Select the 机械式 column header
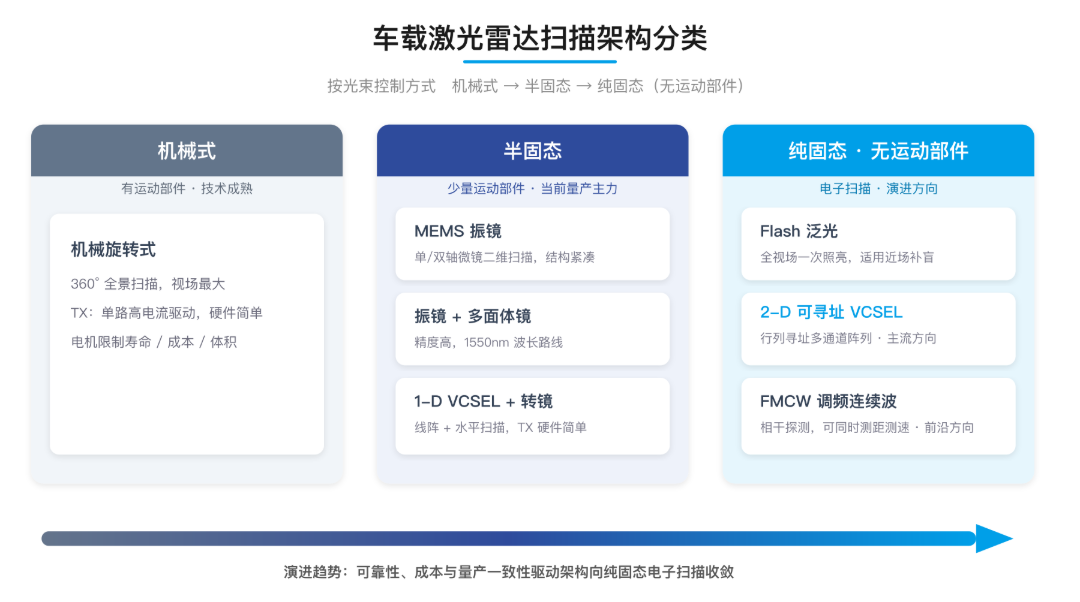Image resolution: width=1080 pixels, height=602 pixels. [x=187, y=150]
